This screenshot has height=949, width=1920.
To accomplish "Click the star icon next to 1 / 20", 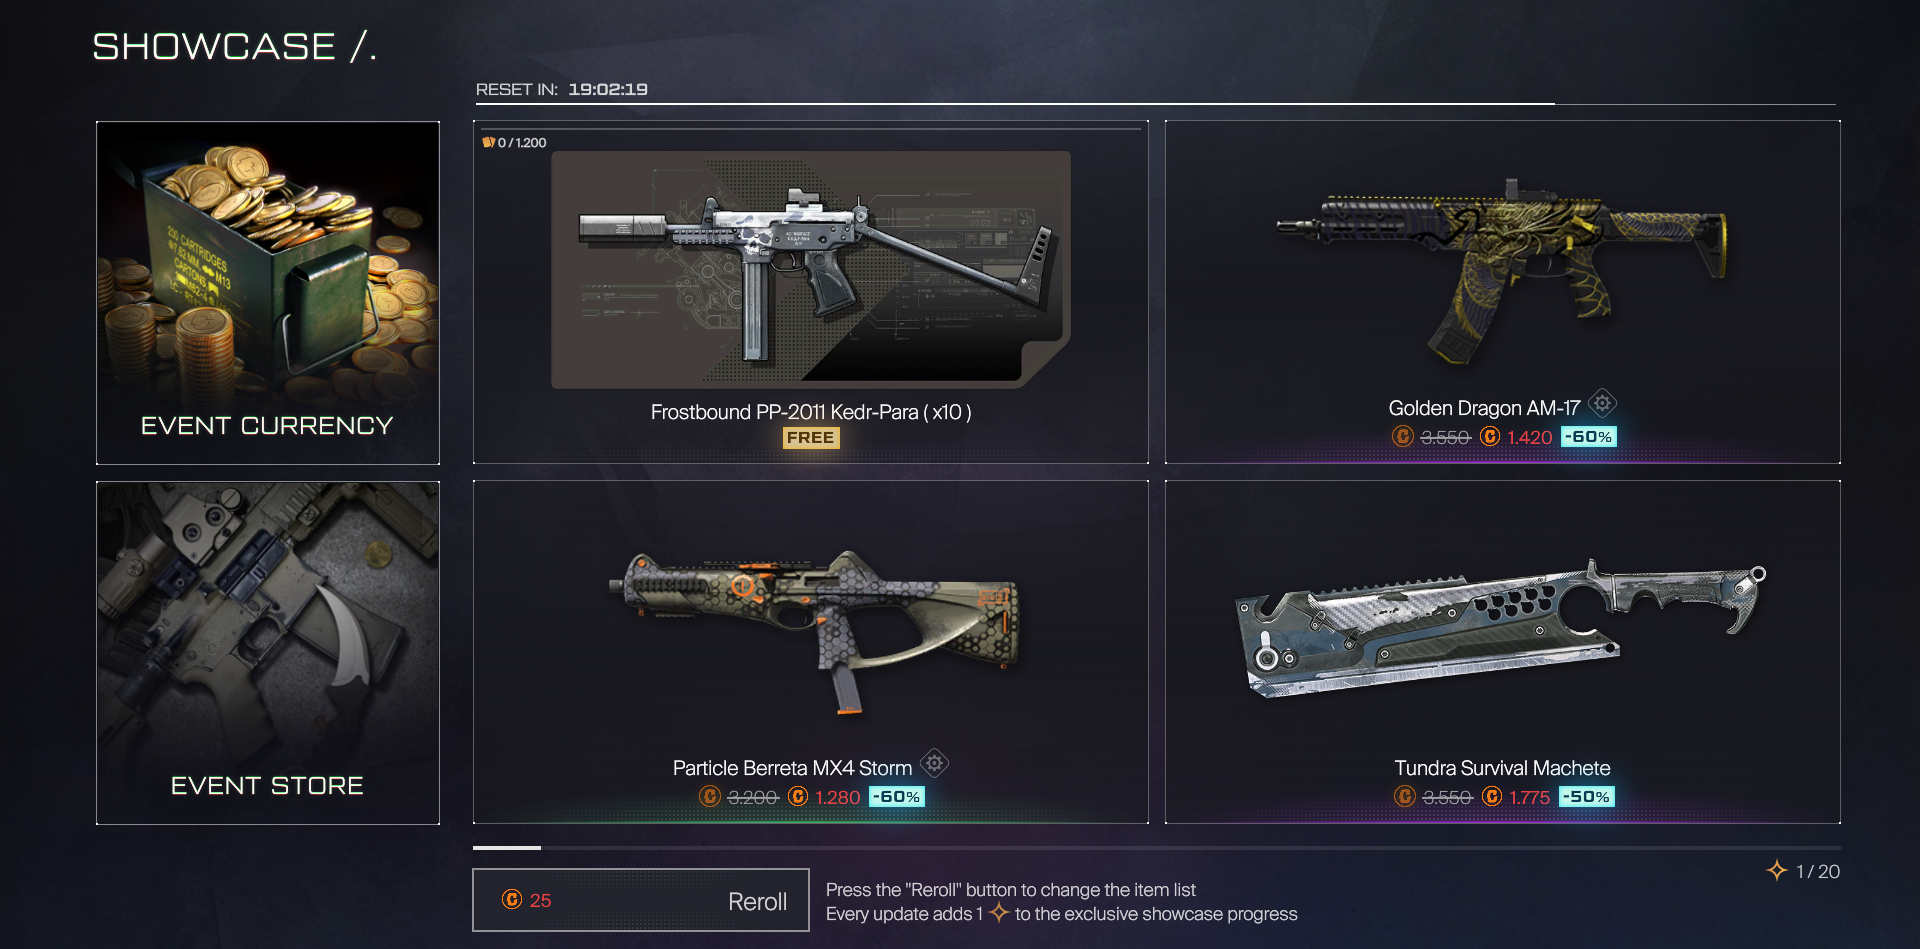I will pyautogui.click(x=1777, y=870).
